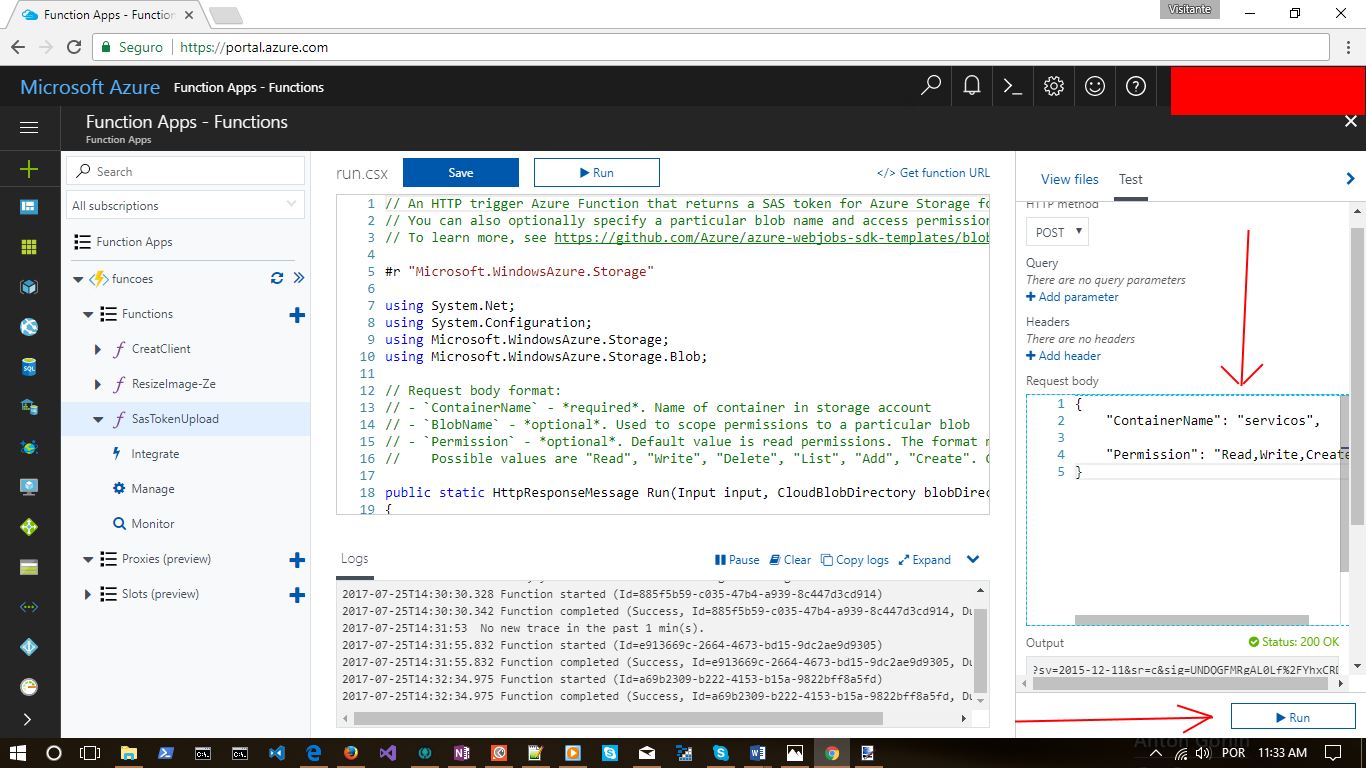Switch to the View files tab
1366x768 pixels.
pyautogui.click(x=1069, y=179)
